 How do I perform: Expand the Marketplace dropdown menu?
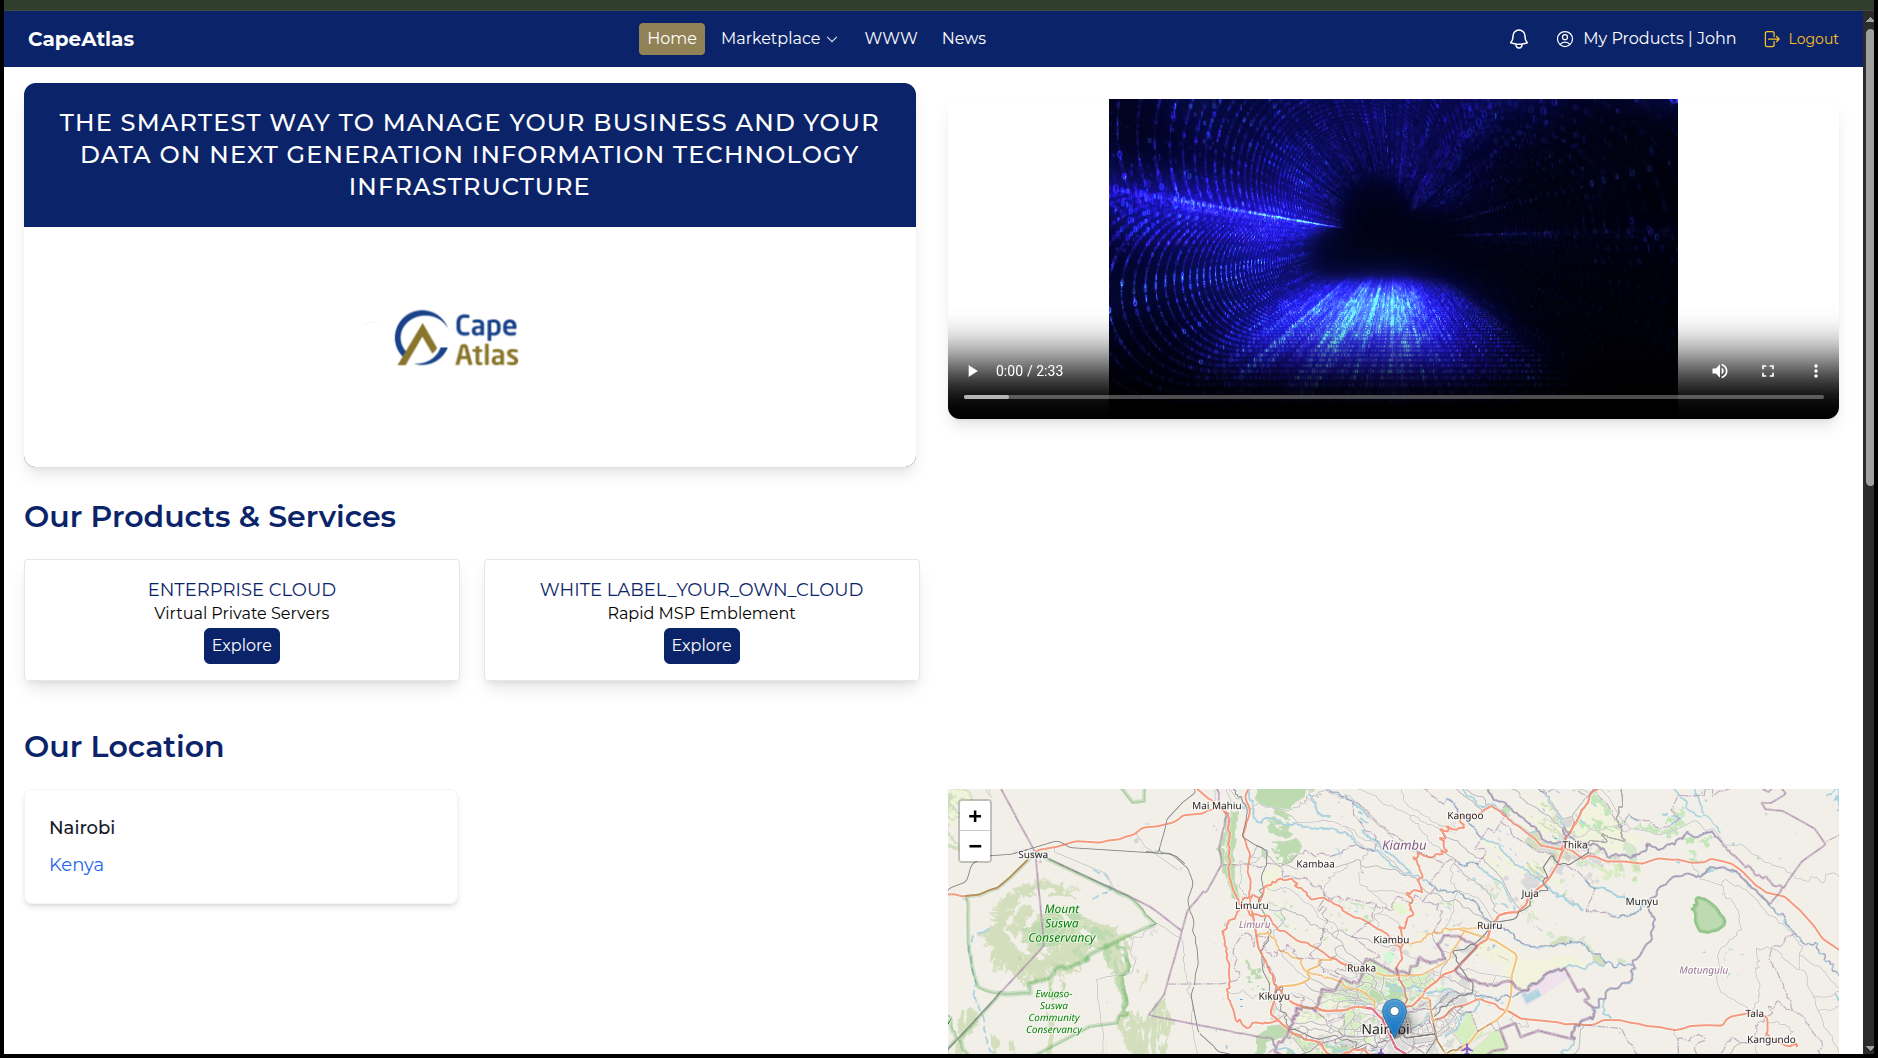click(x=779, y=39)
